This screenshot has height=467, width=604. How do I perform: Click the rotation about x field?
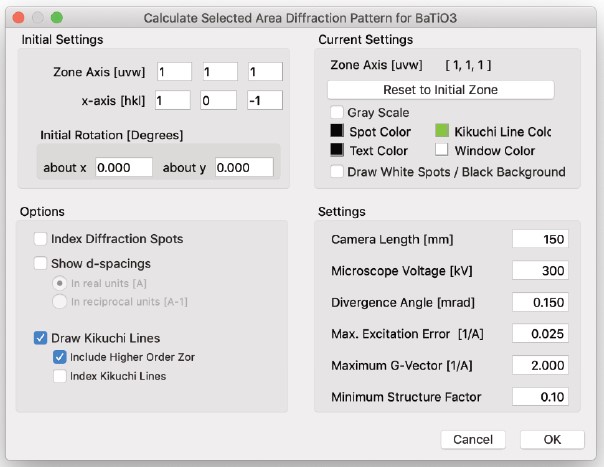click(x=124, y=168)
